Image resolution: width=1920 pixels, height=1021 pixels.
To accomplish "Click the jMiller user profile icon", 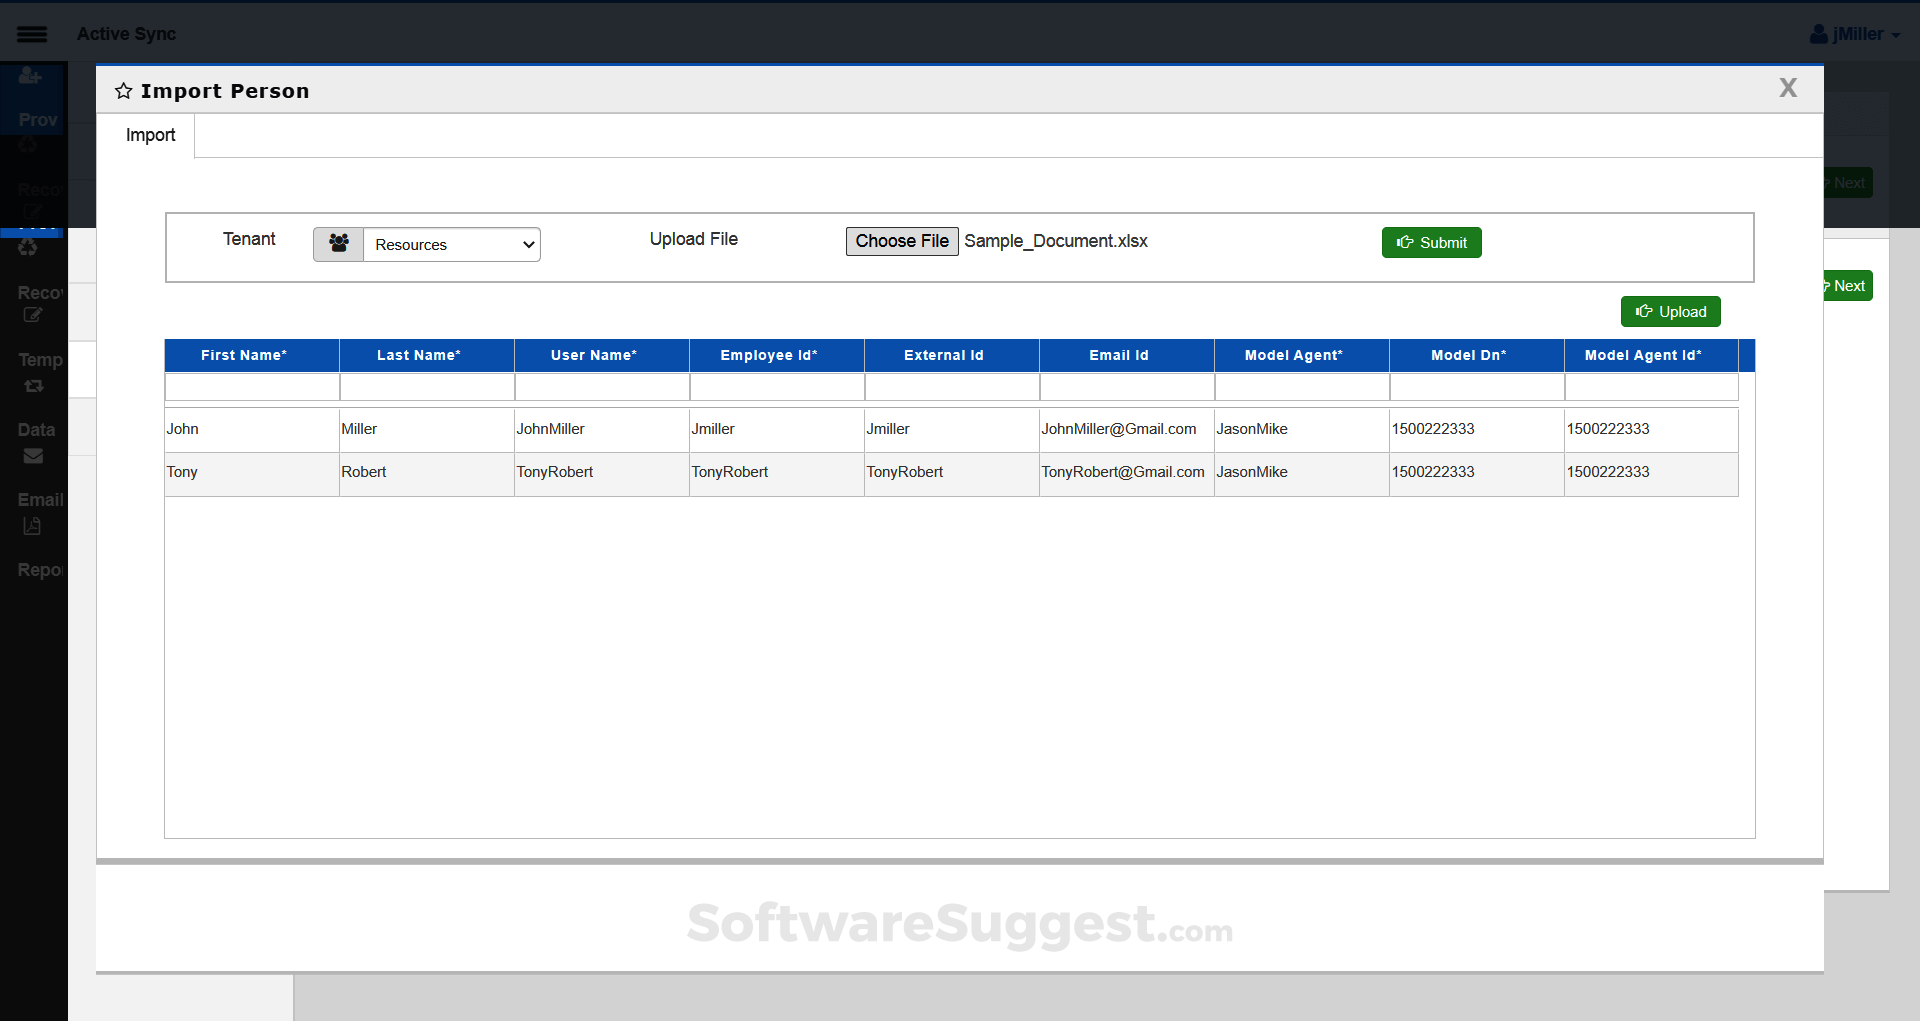I will point(1818,34).
